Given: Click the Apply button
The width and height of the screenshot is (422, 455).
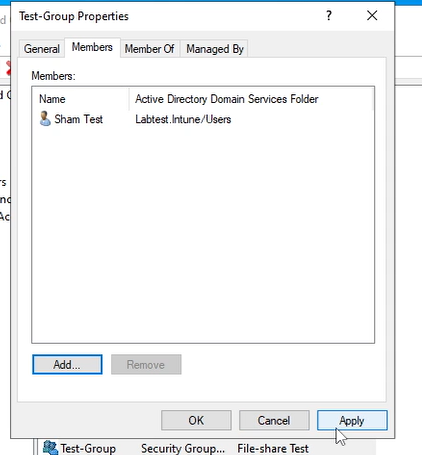Looking at the screenshot, I should (x=352, y=420).
